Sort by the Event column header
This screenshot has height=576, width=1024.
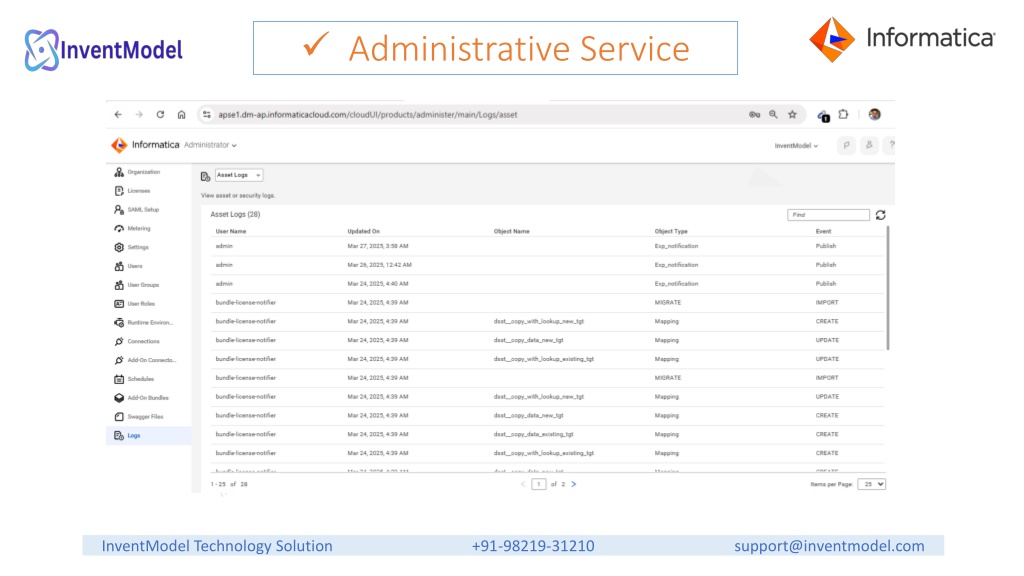823,231
